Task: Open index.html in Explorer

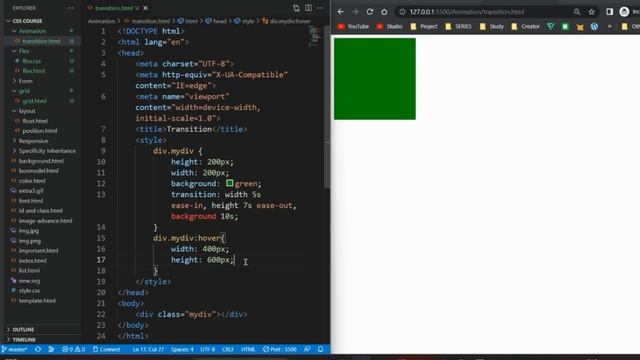Action: [x=32, y=260]
